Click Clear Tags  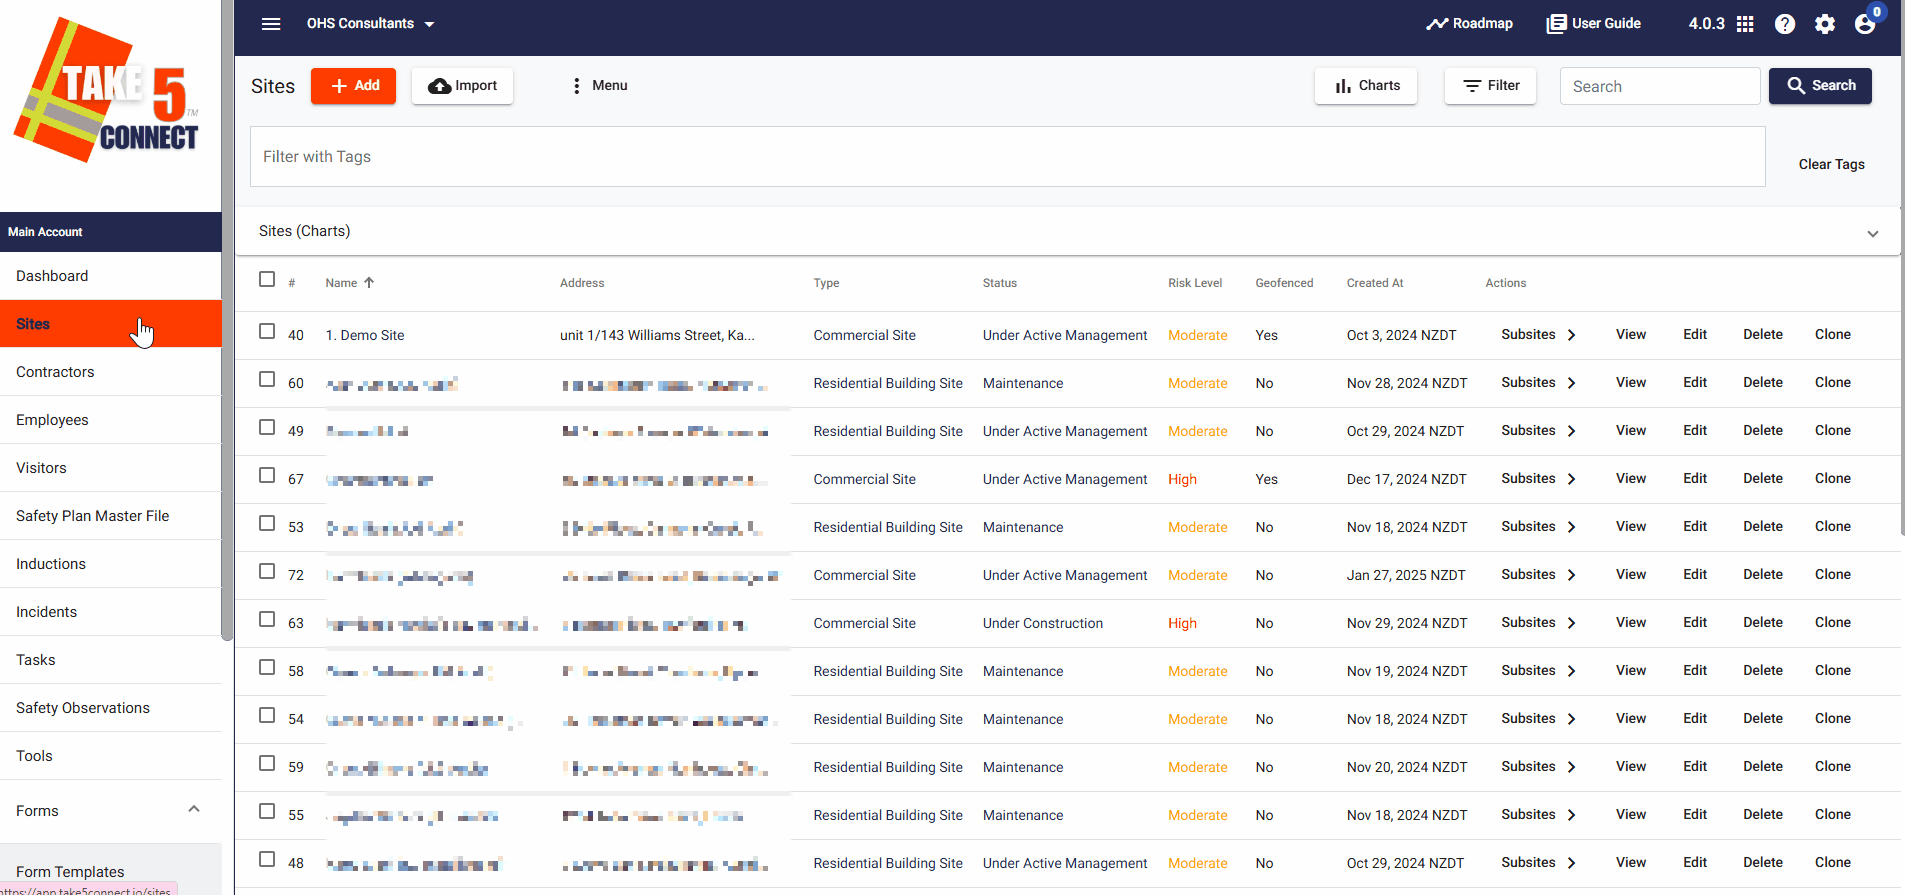point(1831,164)
